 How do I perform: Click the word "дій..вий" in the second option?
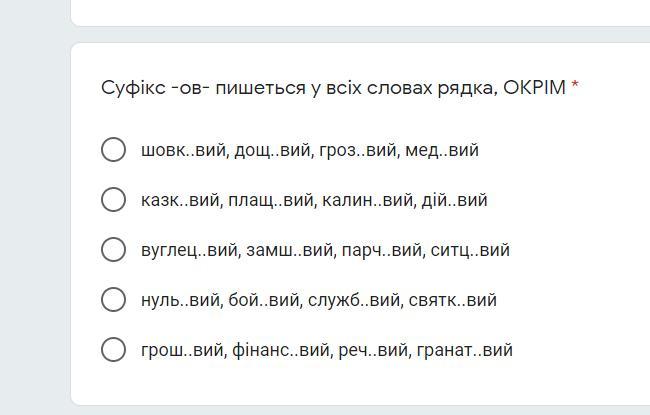[x=455, y=200]
